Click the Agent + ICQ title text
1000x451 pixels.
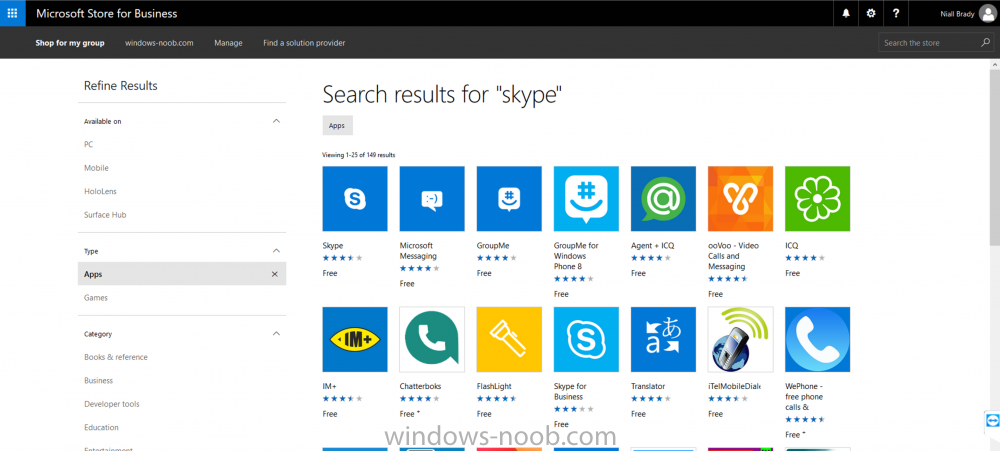click(x=652, y=246)
